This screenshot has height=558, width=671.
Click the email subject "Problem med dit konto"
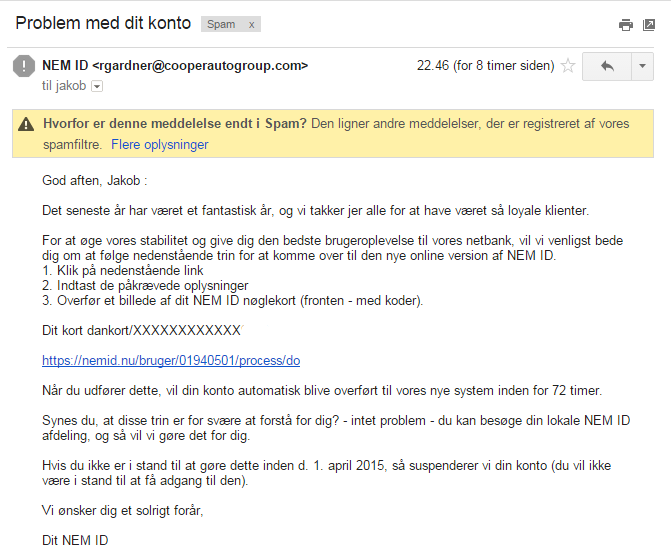point(103,23)
